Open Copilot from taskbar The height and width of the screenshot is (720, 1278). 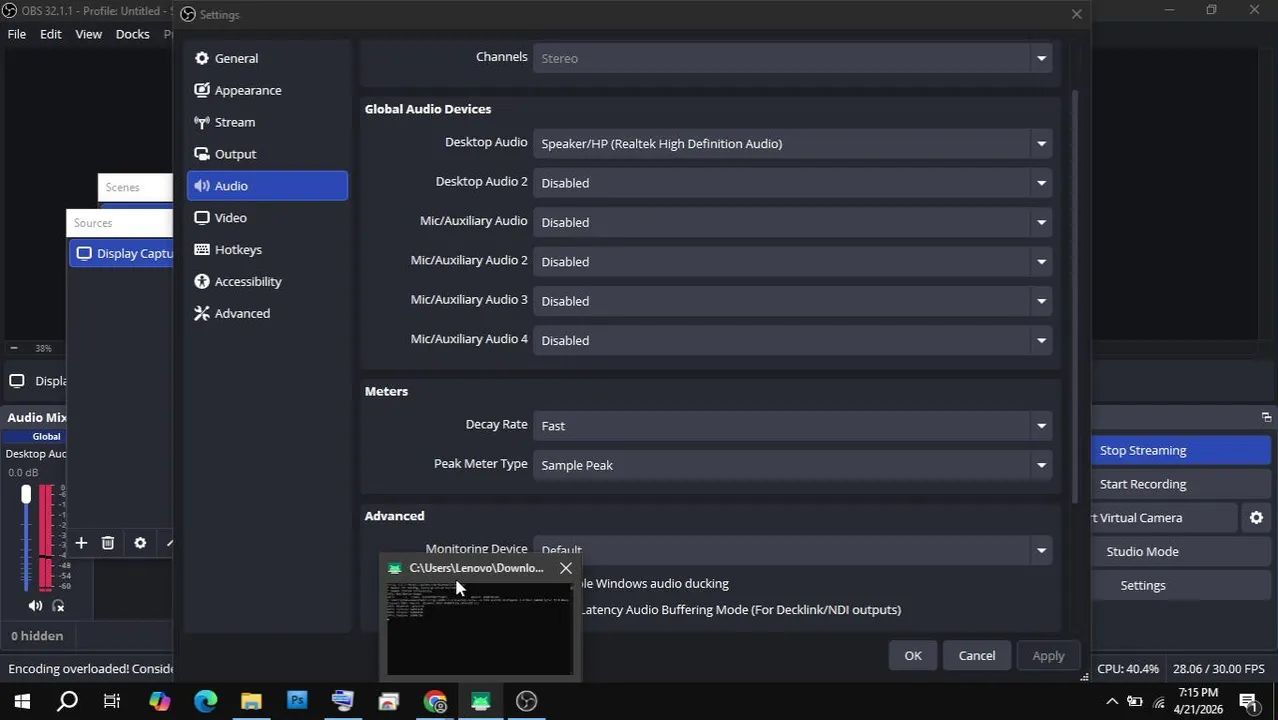click(159, 702)
